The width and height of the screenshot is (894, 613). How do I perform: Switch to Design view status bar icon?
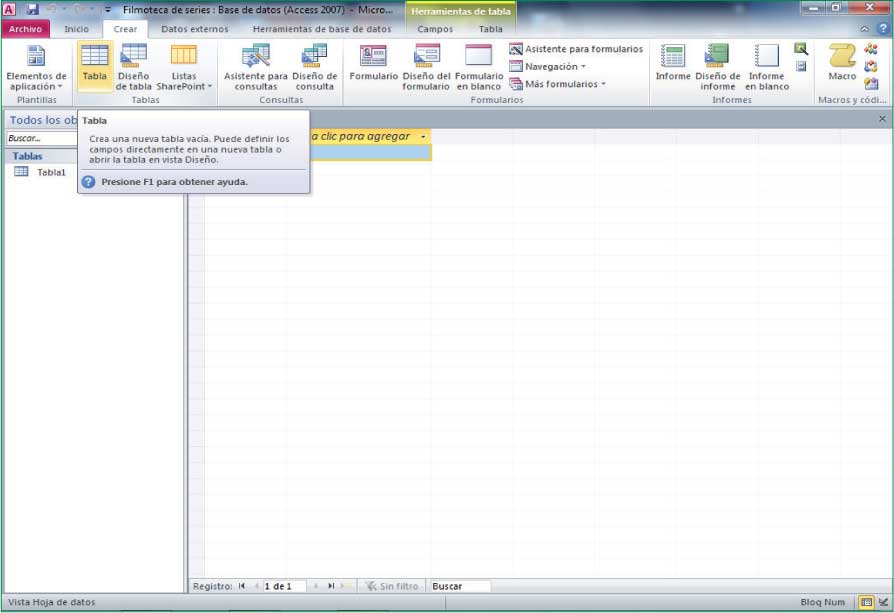[x=883, y=602]
